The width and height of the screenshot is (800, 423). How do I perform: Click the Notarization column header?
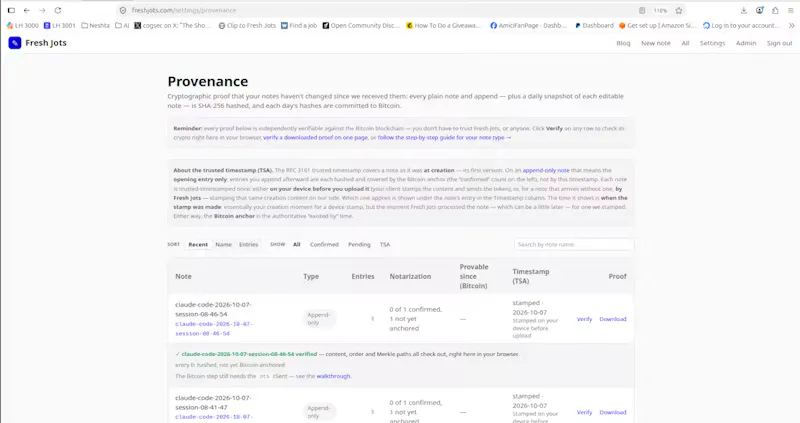point(410,277)
